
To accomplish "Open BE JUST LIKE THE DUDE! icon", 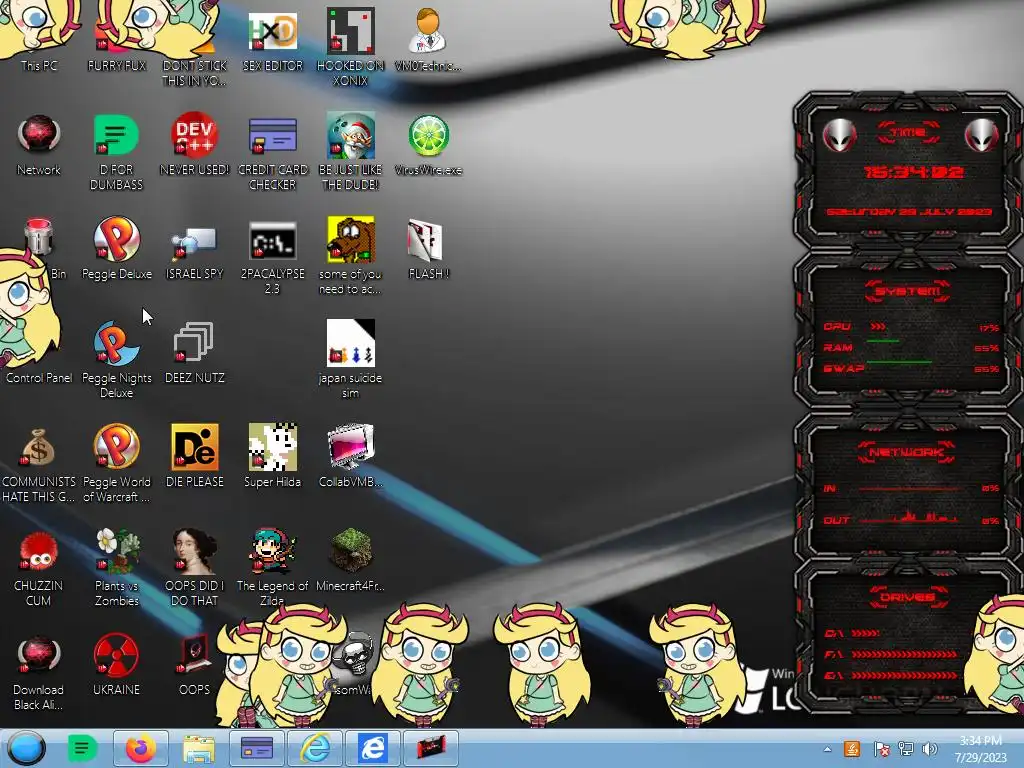I will (351, 152).
